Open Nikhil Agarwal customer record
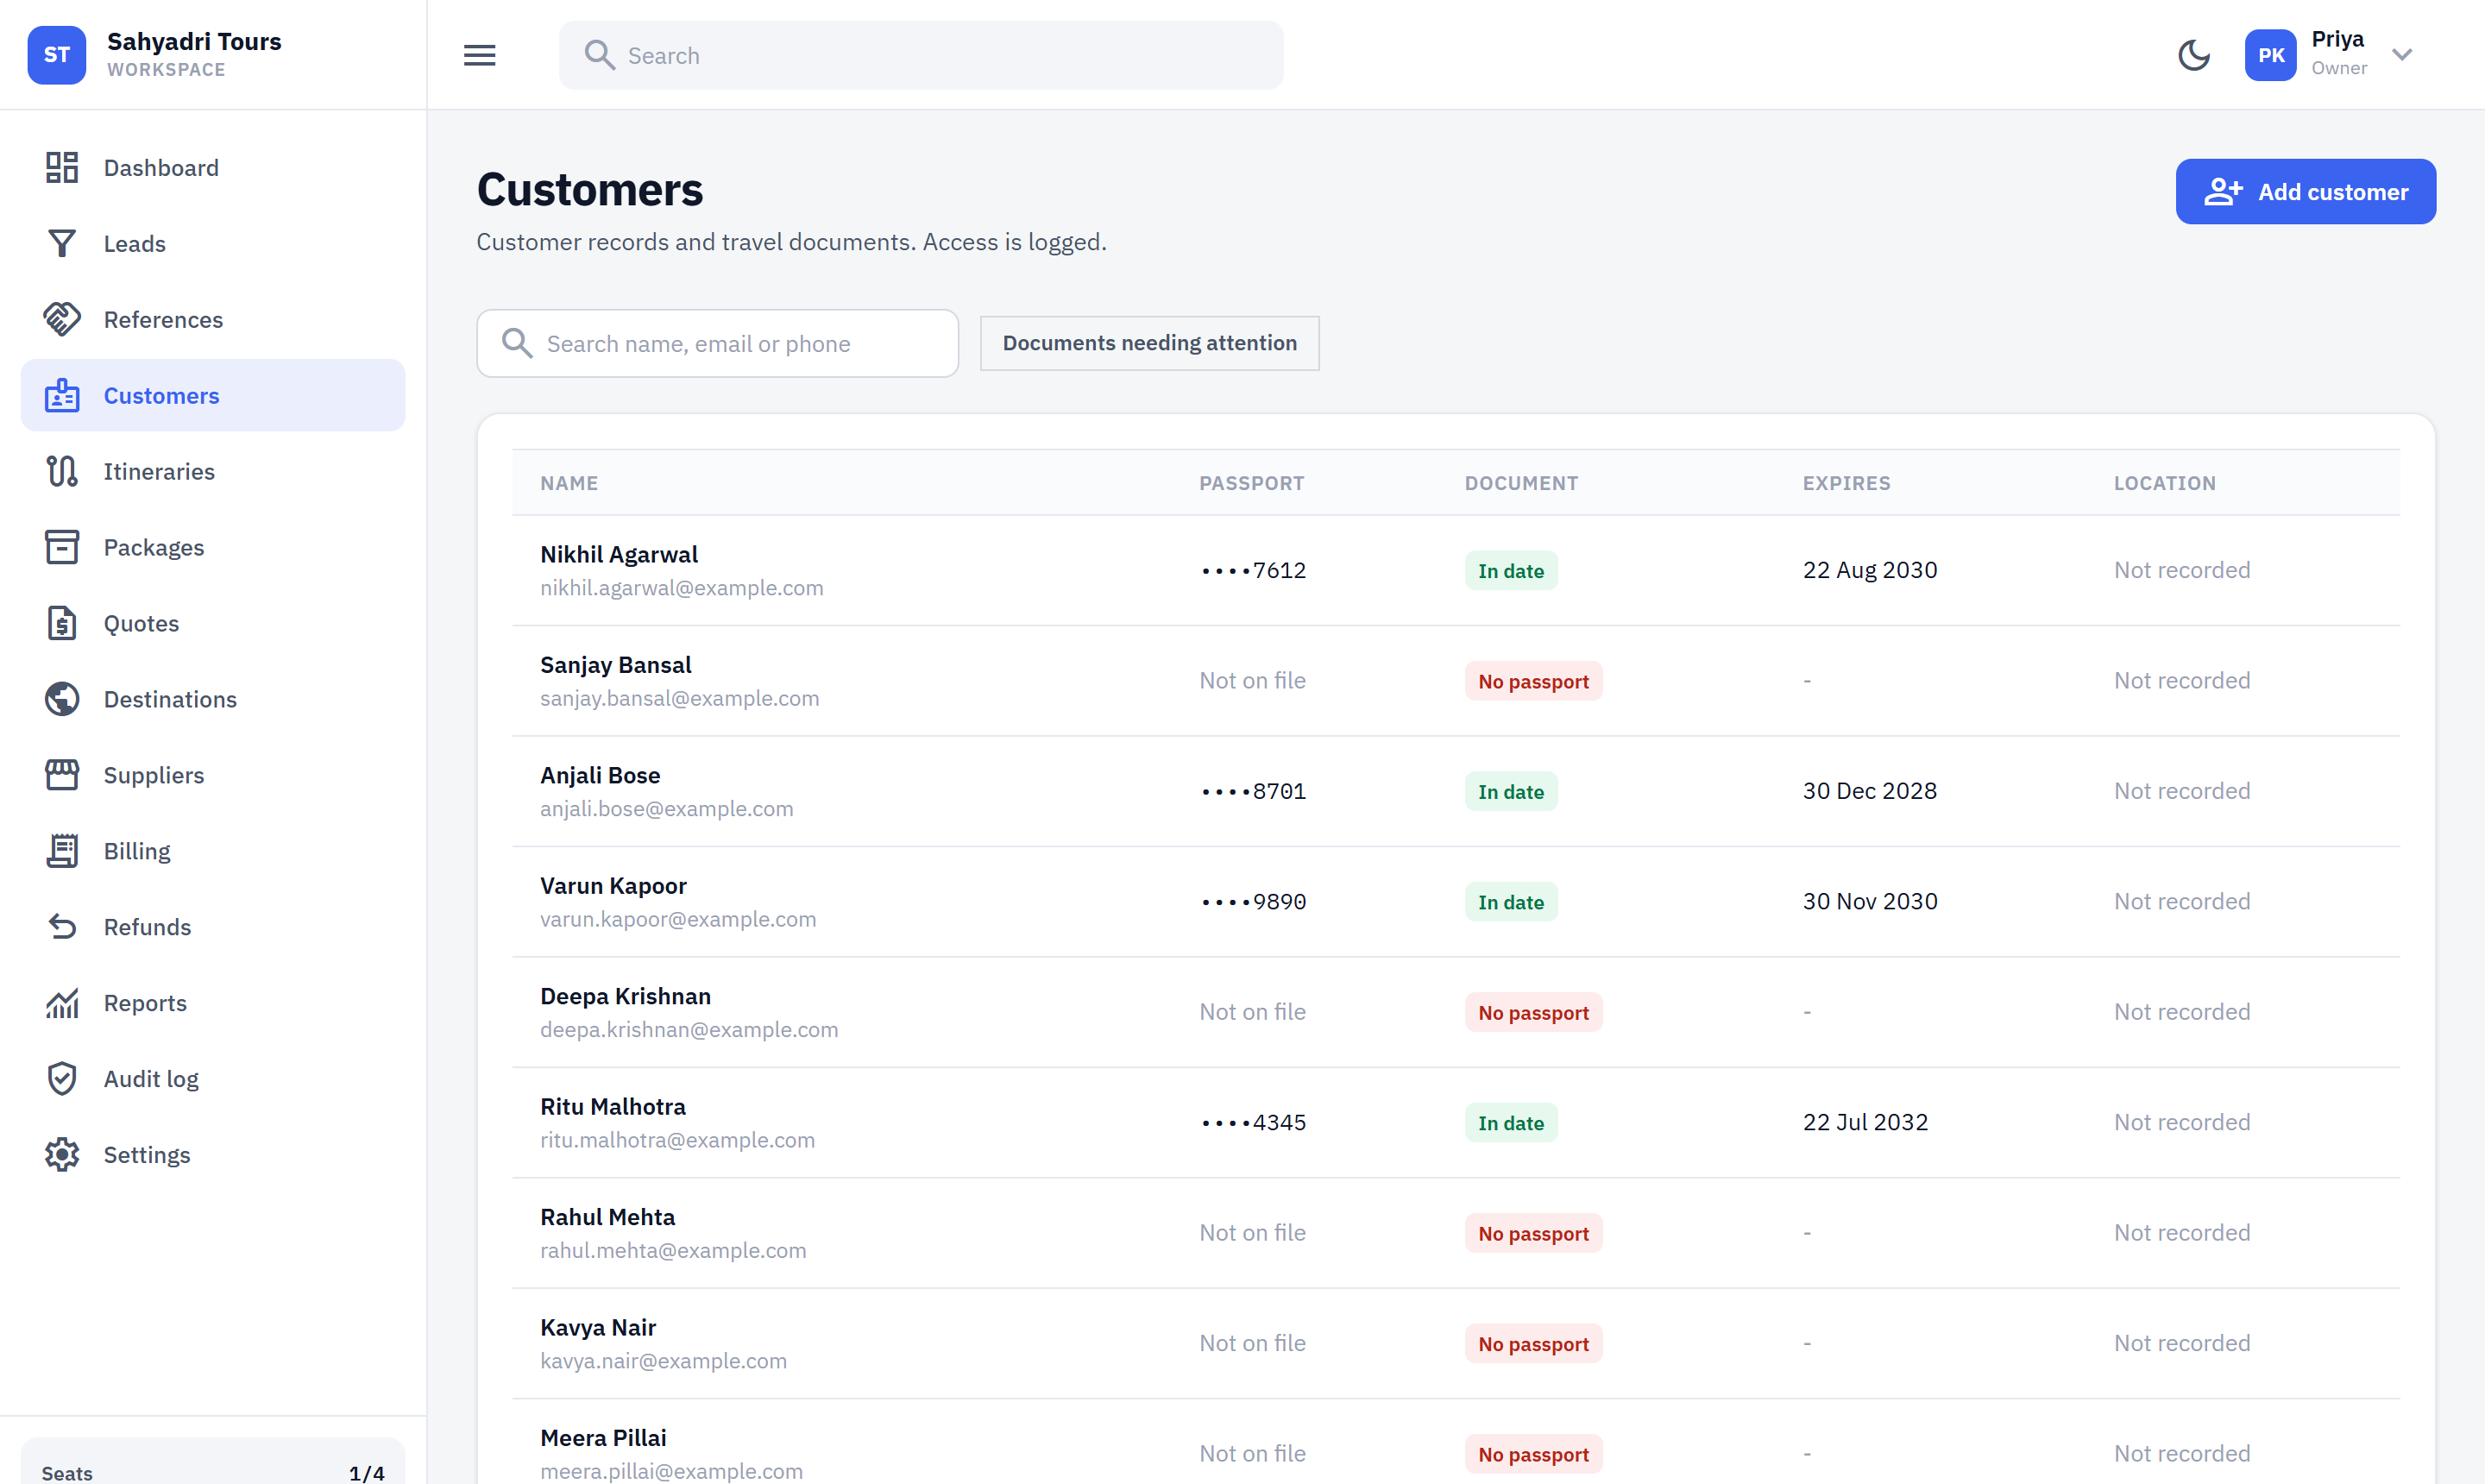The width and height of the screenshot is (2485, 1484). coord(1456,571)
